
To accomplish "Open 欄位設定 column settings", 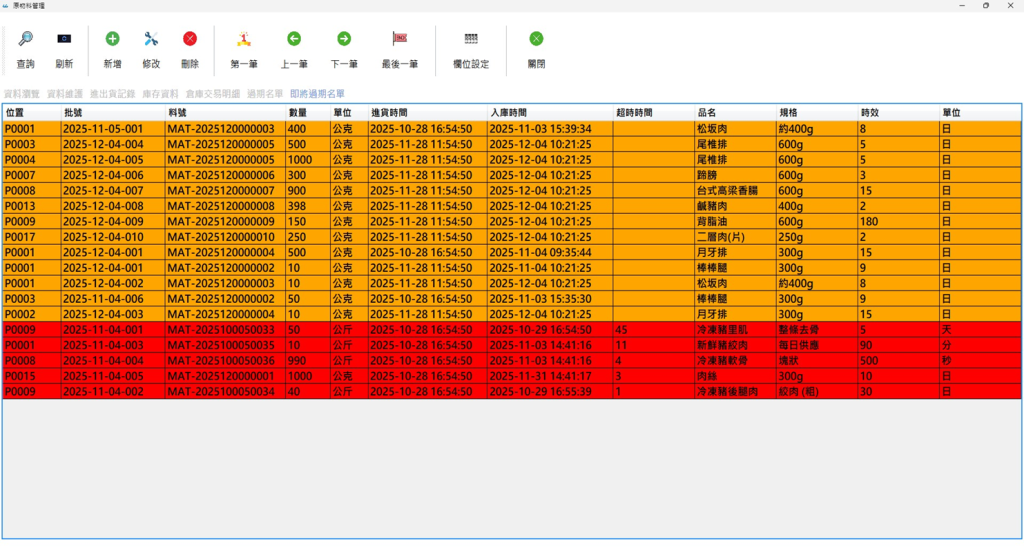I will coord(471,40).
